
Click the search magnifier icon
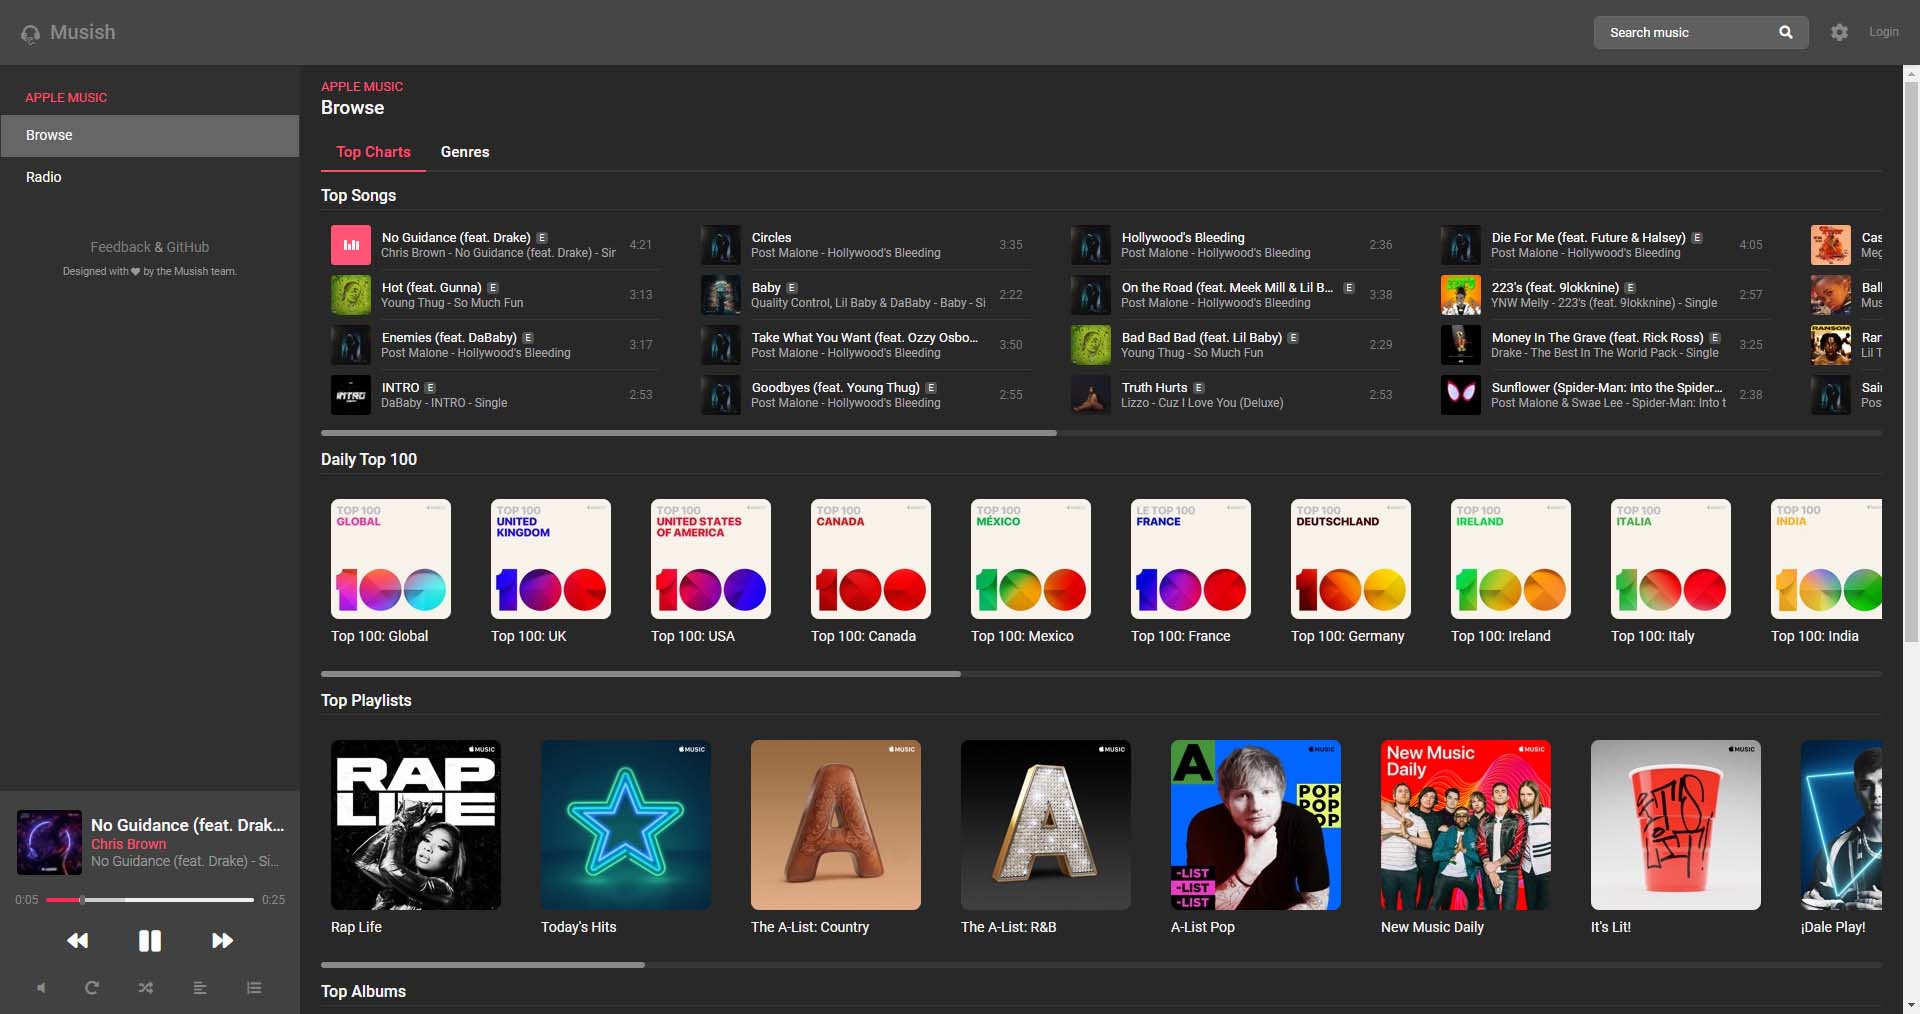[1786, 32]
